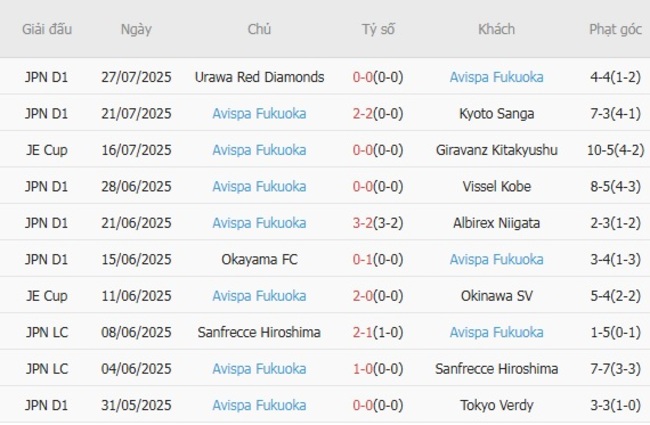Click Sanfrecce Hiroshima in the 08/06/2025 row
Screen dimensions: 650x425
tap(259, 333)
